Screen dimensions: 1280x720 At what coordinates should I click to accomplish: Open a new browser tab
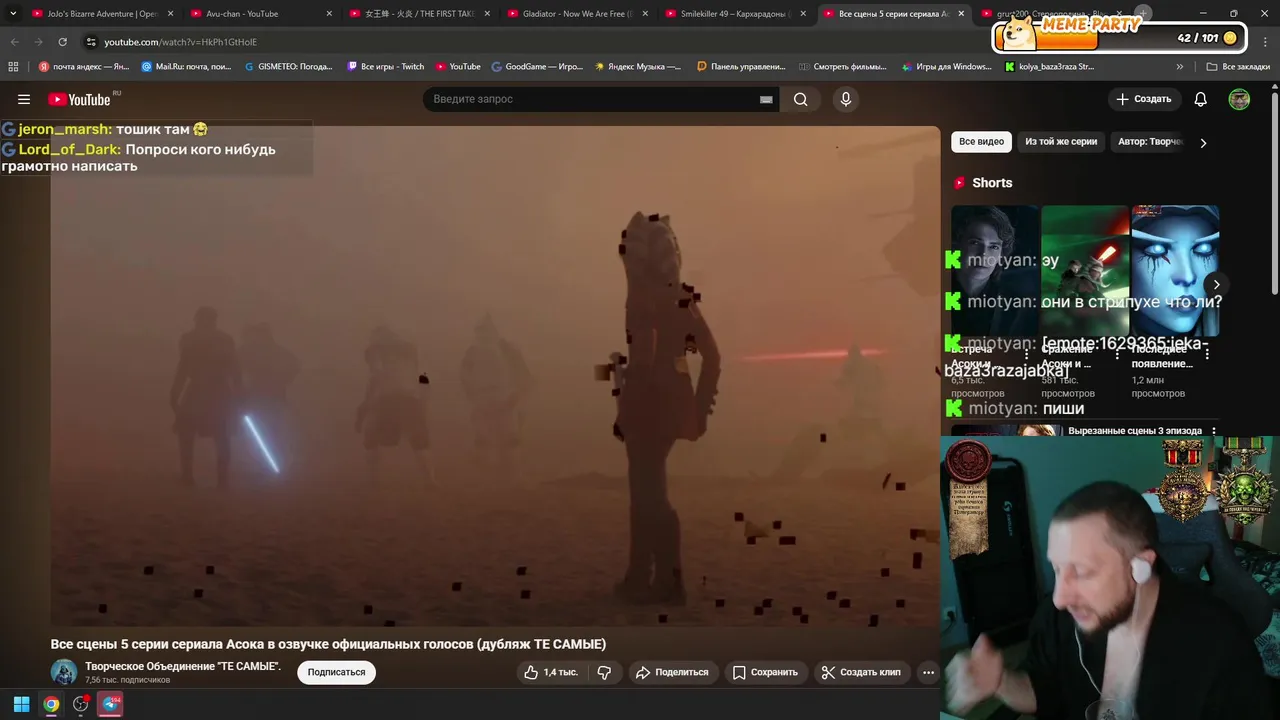pyautogui.click(x=1143, y=13)
